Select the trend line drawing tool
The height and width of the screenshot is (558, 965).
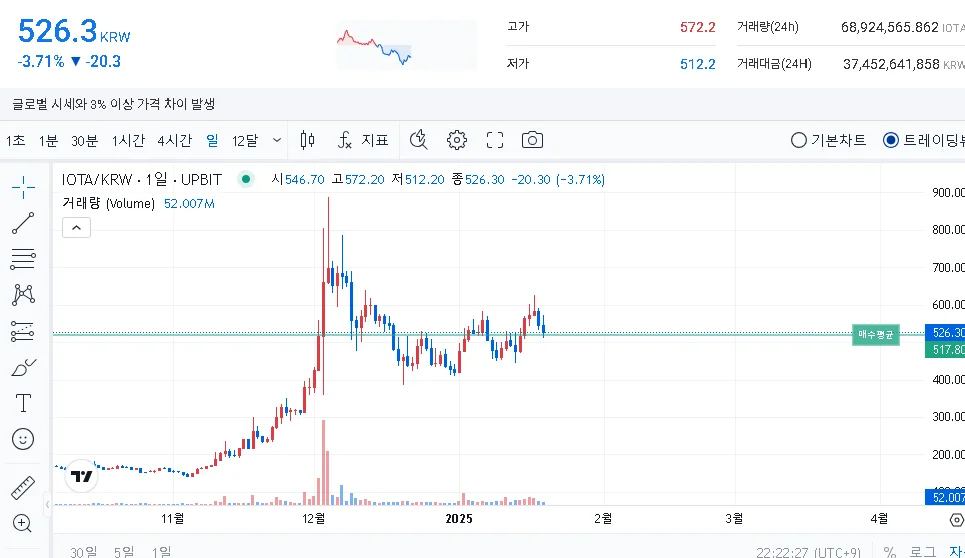22,222
